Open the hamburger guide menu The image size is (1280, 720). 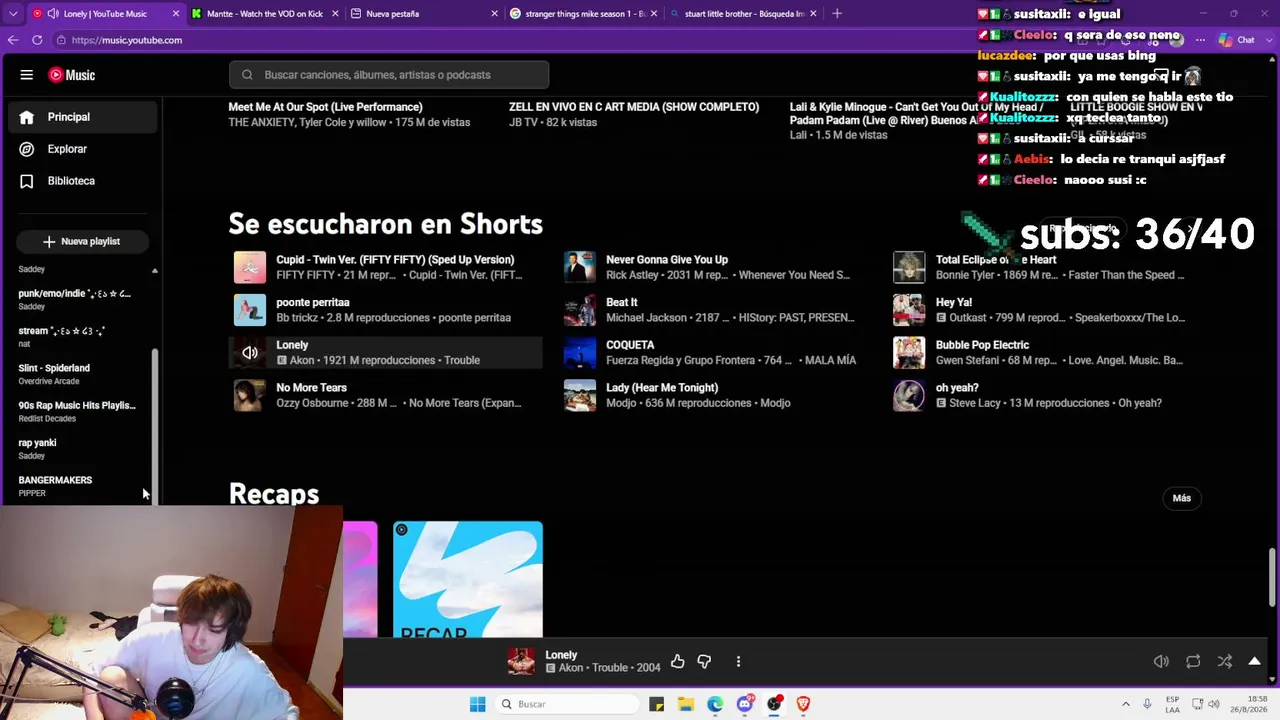pos(27,75)
